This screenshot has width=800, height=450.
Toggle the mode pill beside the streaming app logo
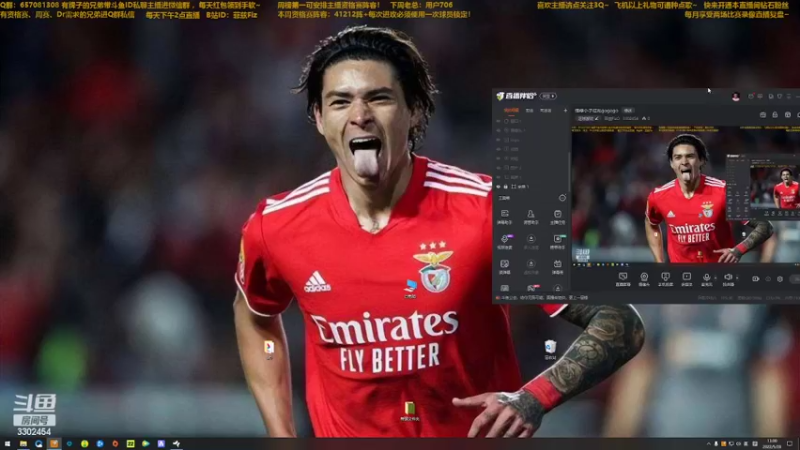click(548, 96)
